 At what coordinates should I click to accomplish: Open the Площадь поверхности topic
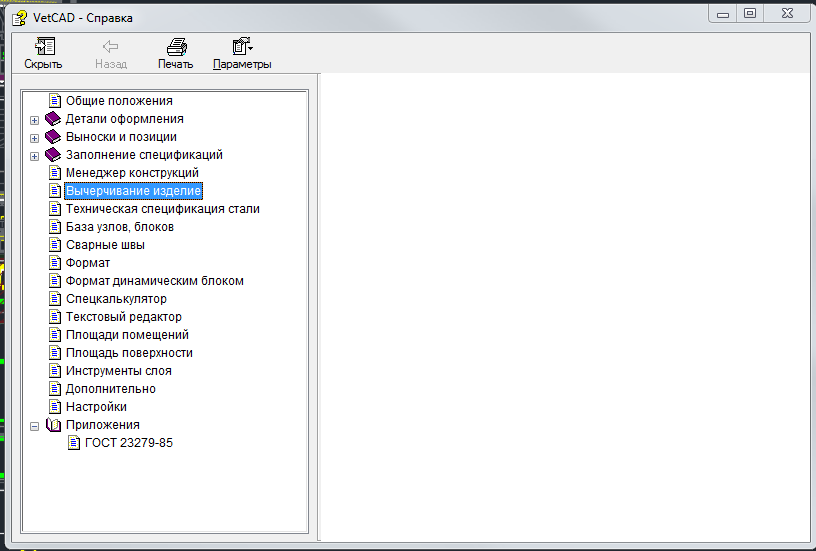pyautogui.click(x=129, y=353)
